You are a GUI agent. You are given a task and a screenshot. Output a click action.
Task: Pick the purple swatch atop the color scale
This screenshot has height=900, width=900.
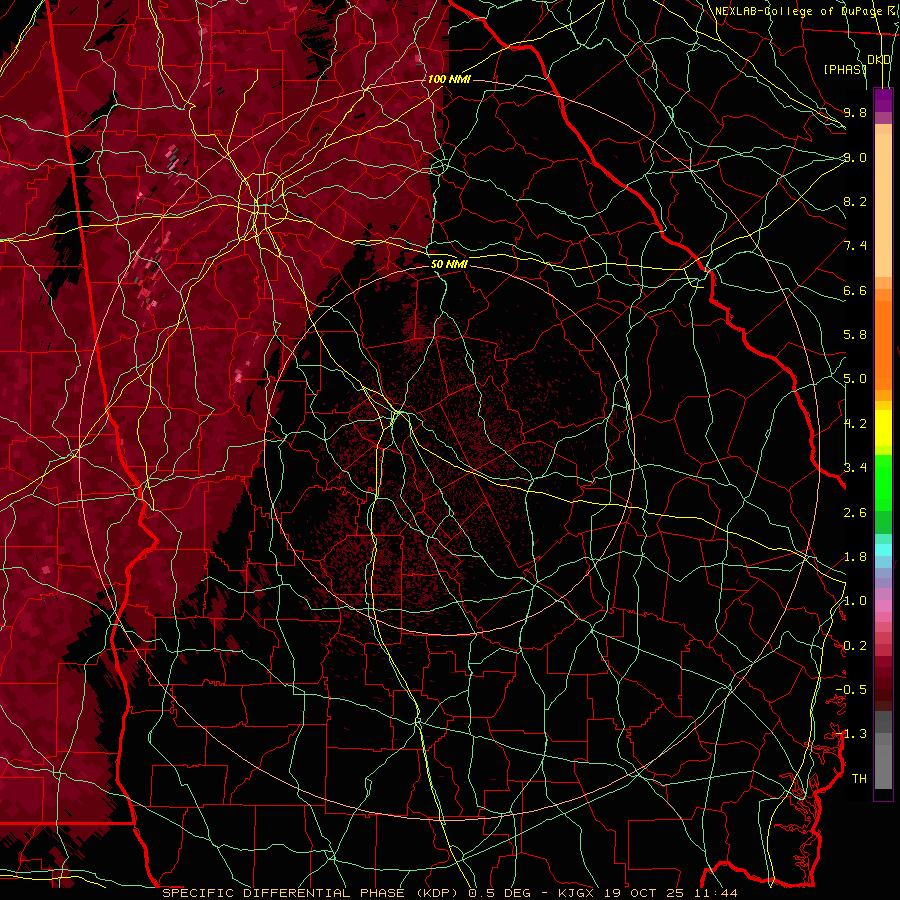[883, 100]
